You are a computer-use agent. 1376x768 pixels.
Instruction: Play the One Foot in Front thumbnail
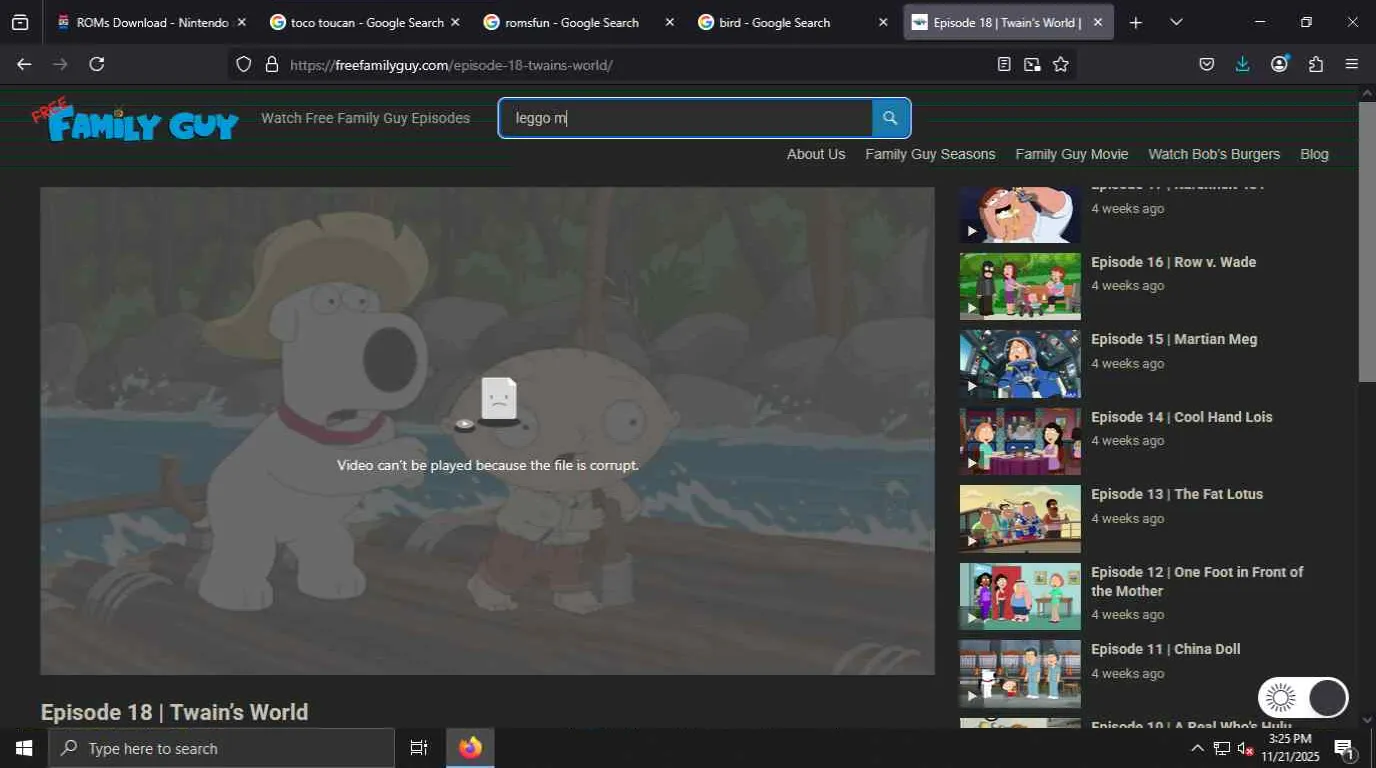tap(1020, 597)
